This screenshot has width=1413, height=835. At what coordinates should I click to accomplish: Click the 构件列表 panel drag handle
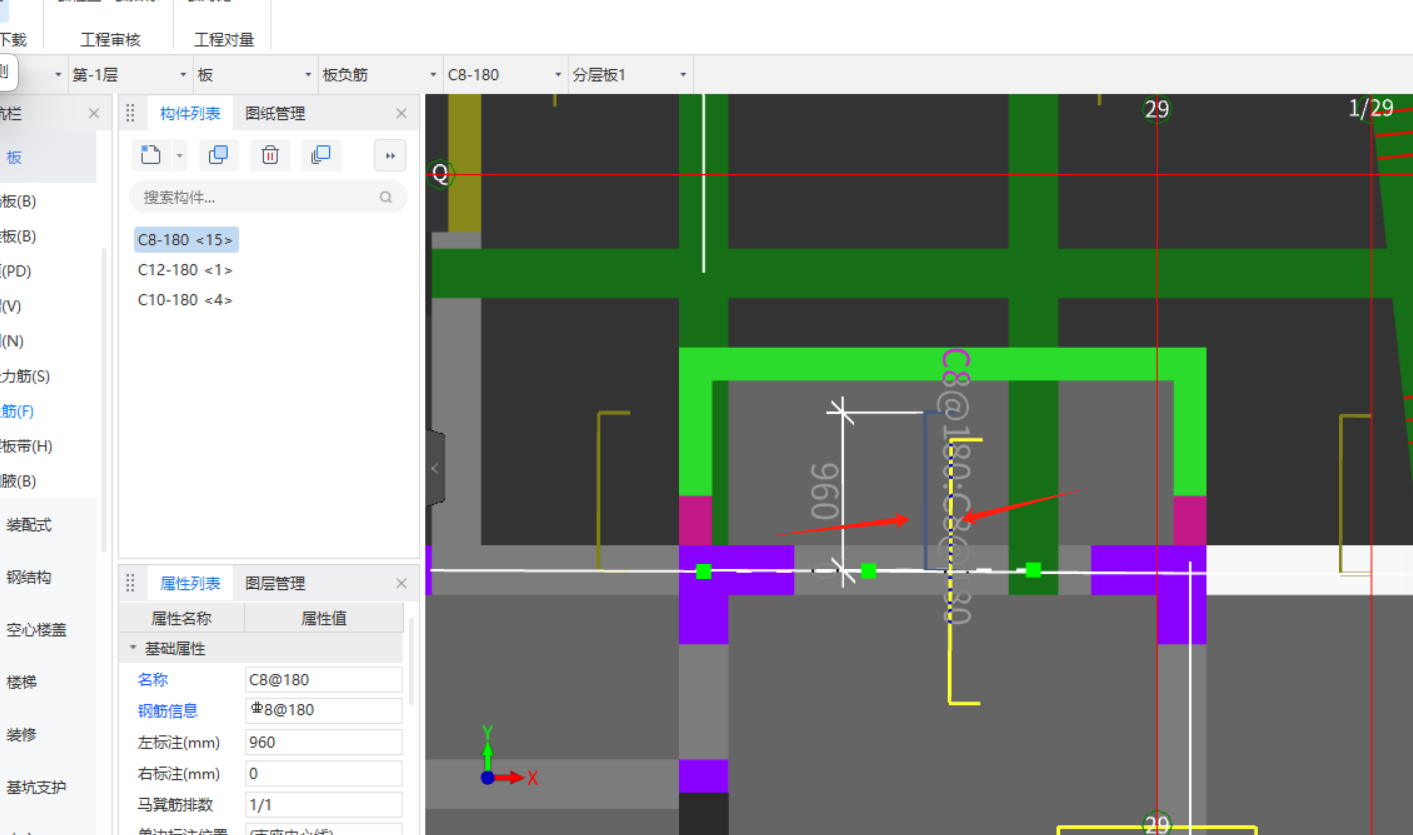tap(130, 114)
